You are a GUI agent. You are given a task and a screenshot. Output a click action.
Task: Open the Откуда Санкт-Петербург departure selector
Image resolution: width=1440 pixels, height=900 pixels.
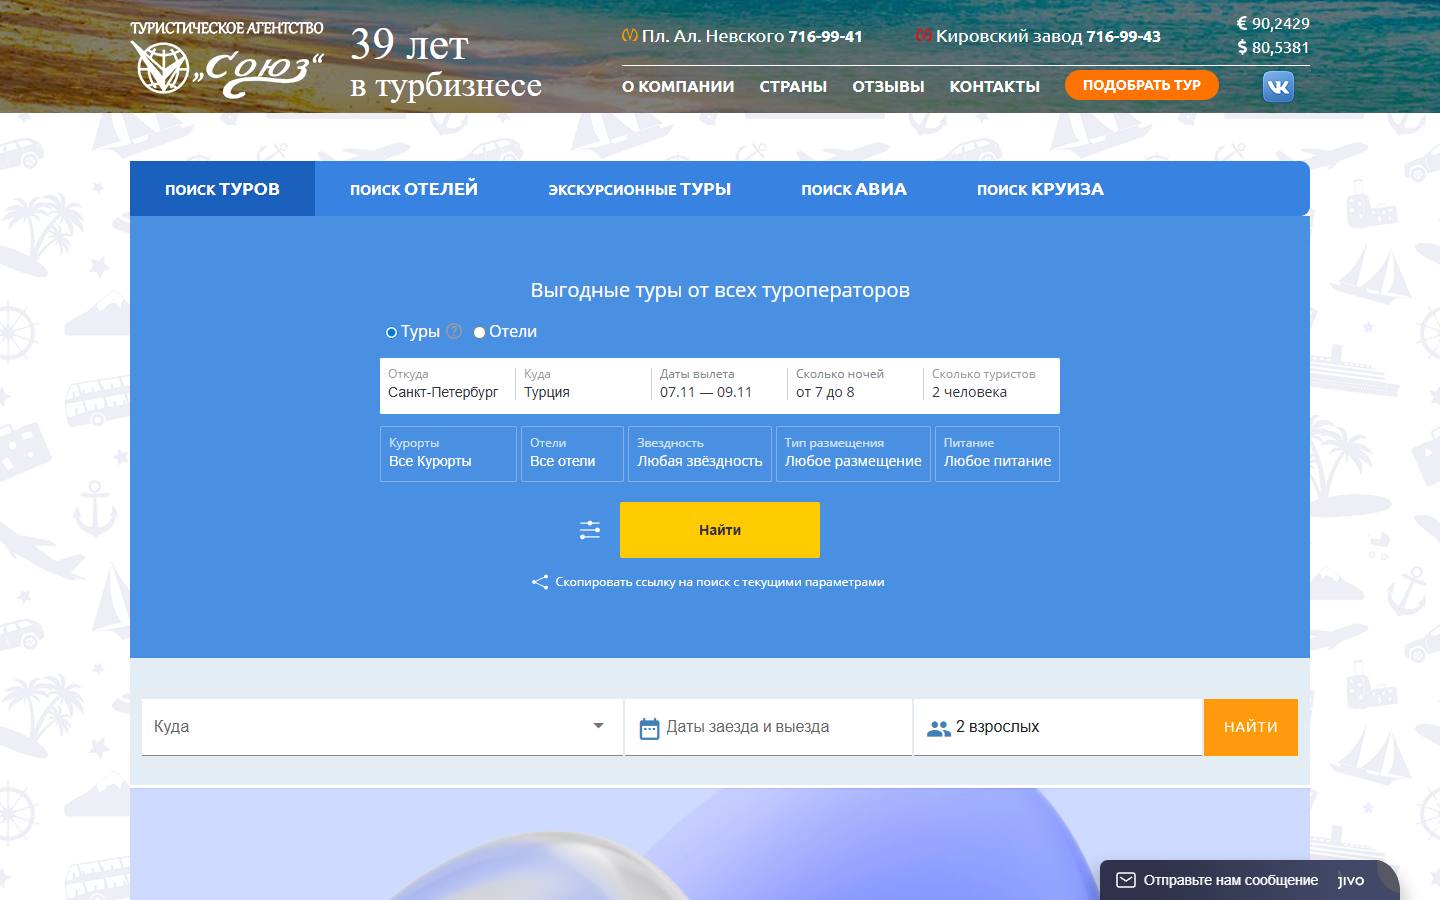pyautogui.click(x=447, y=385)
